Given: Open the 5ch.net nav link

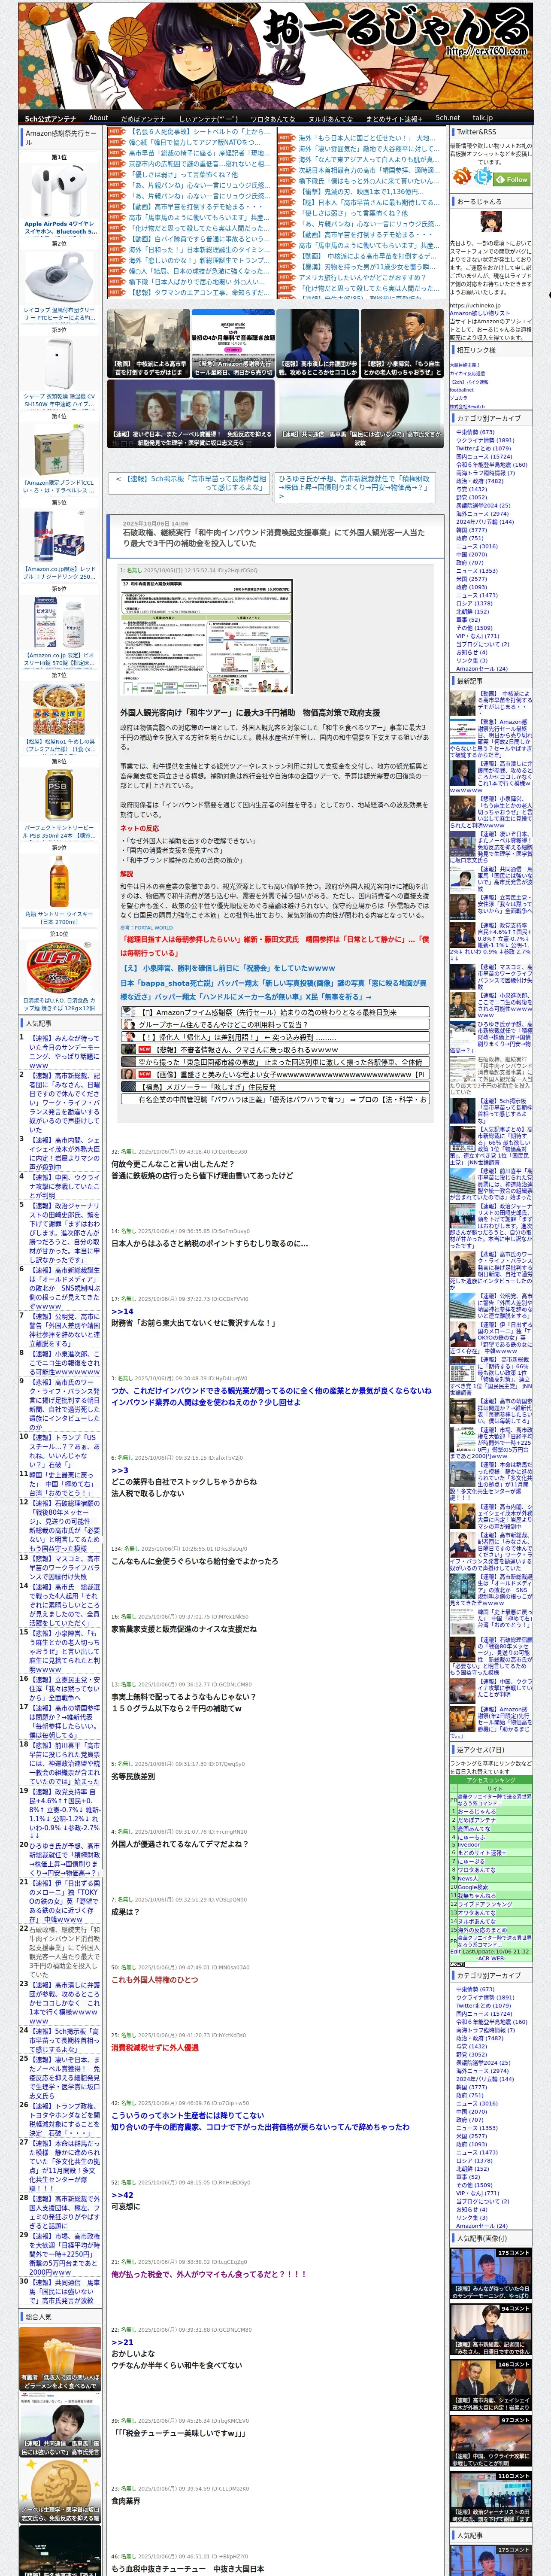Looking at the screenshot, I should coord(447,118).
